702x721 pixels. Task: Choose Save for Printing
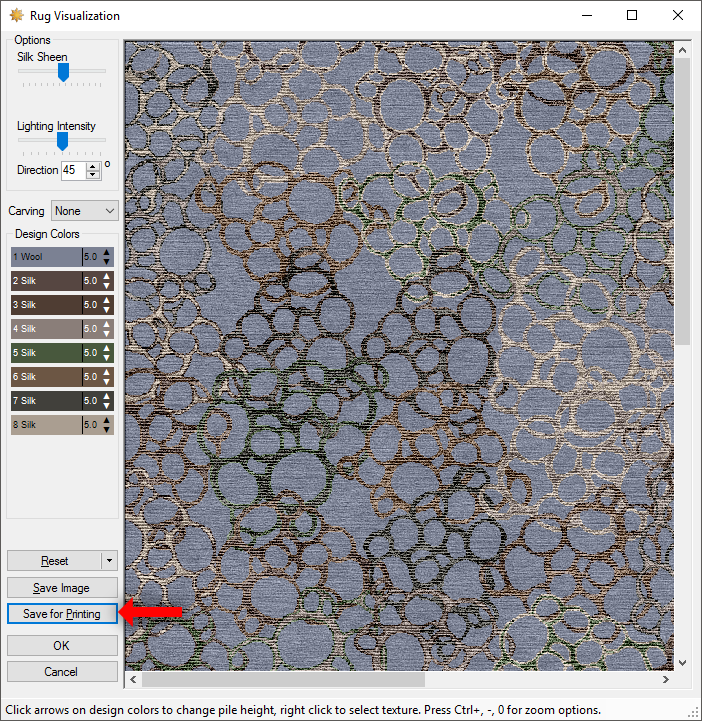(x=62, y=614)
